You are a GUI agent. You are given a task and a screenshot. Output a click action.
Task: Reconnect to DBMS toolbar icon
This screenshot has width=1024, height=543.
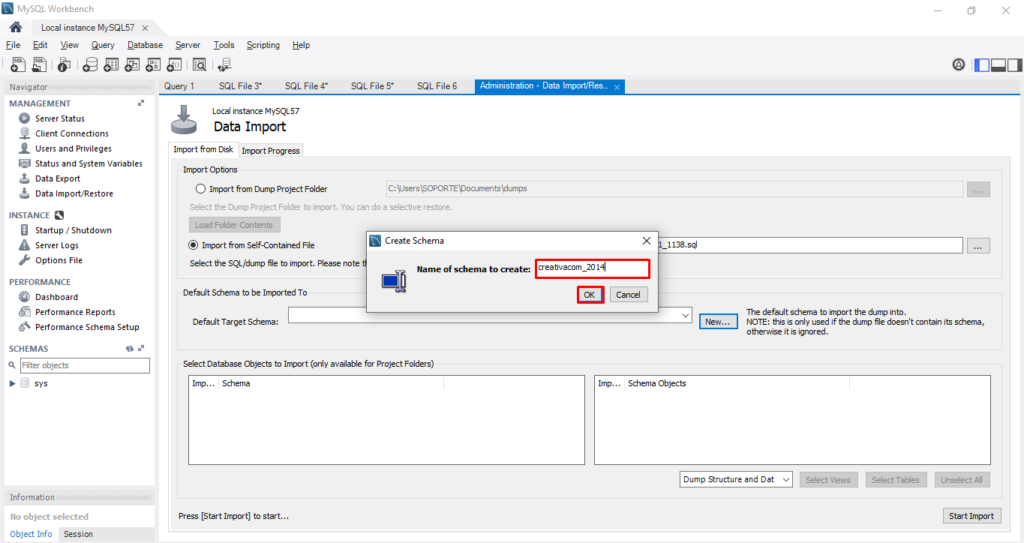click(225, 65)
